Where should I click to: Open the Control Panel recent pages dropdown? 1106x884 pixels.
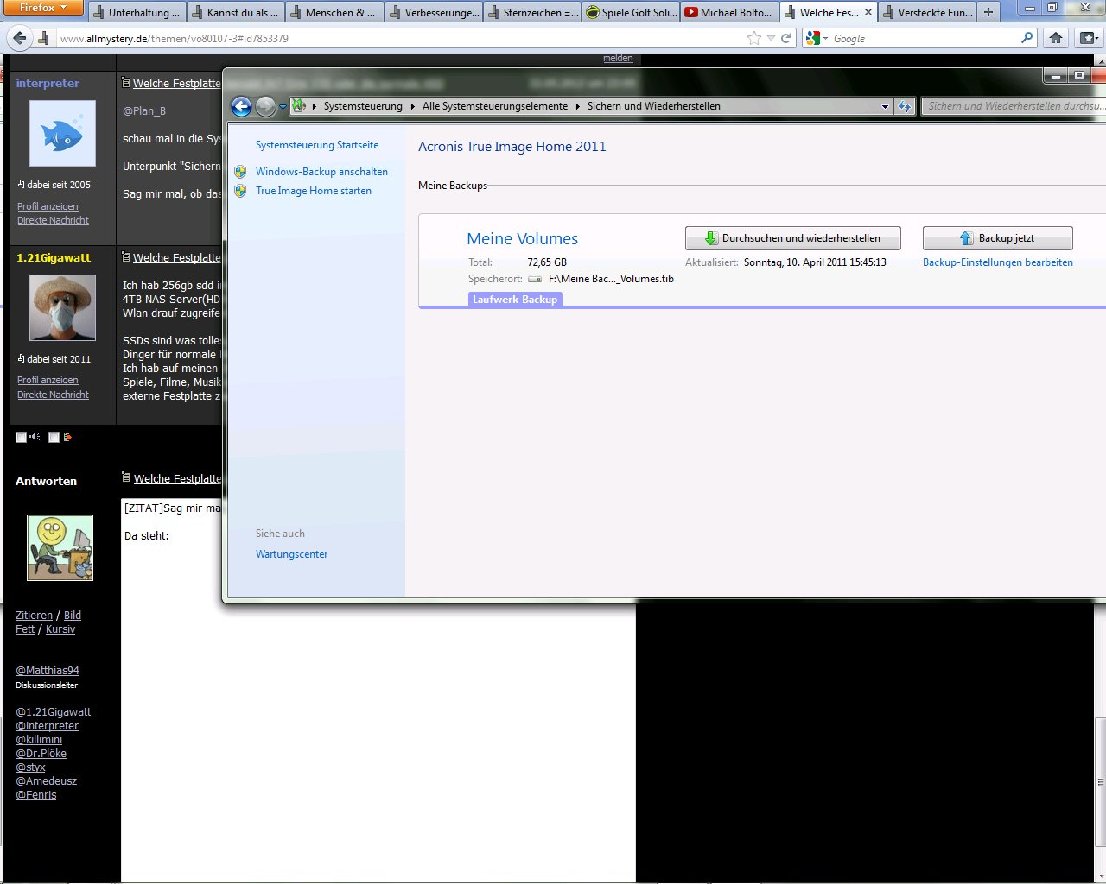pyautogui.click(x=283, y=107)
